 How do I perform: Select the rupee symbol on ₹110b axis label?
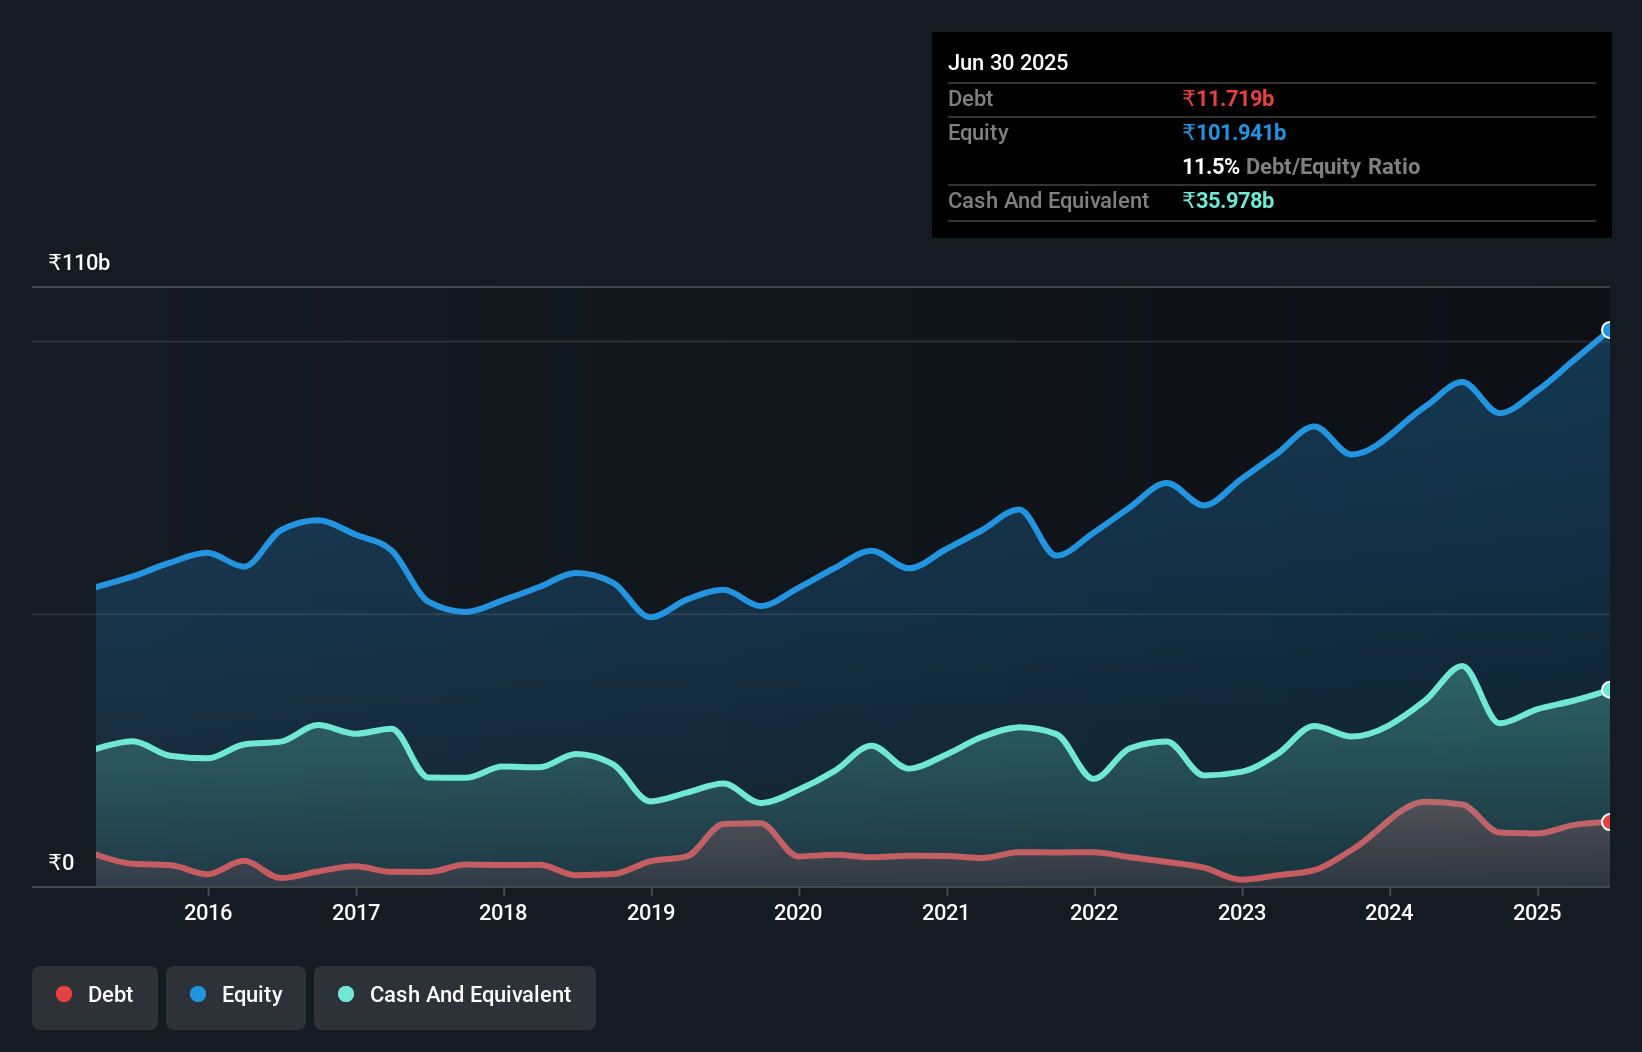tap(53, 262)
